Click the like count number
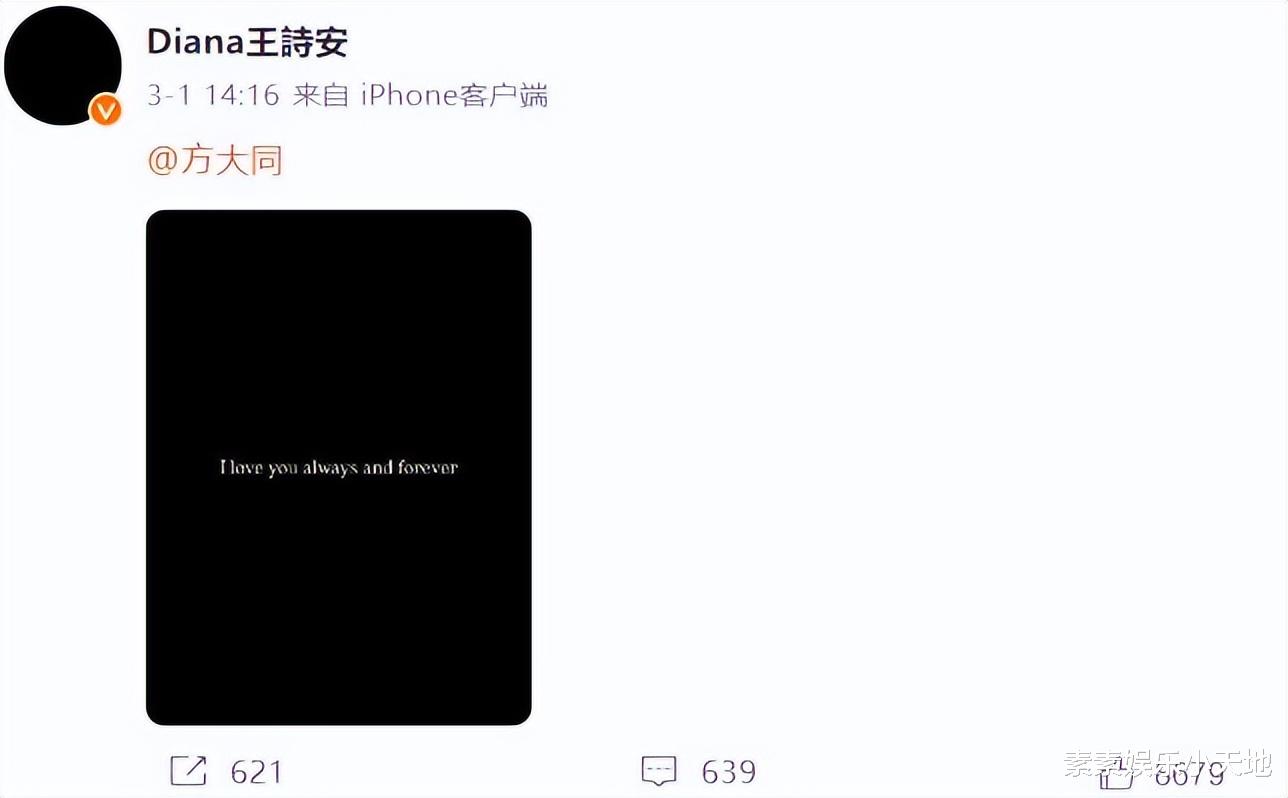Viewport: 1288px width, 798px height. click(1188, 774)
